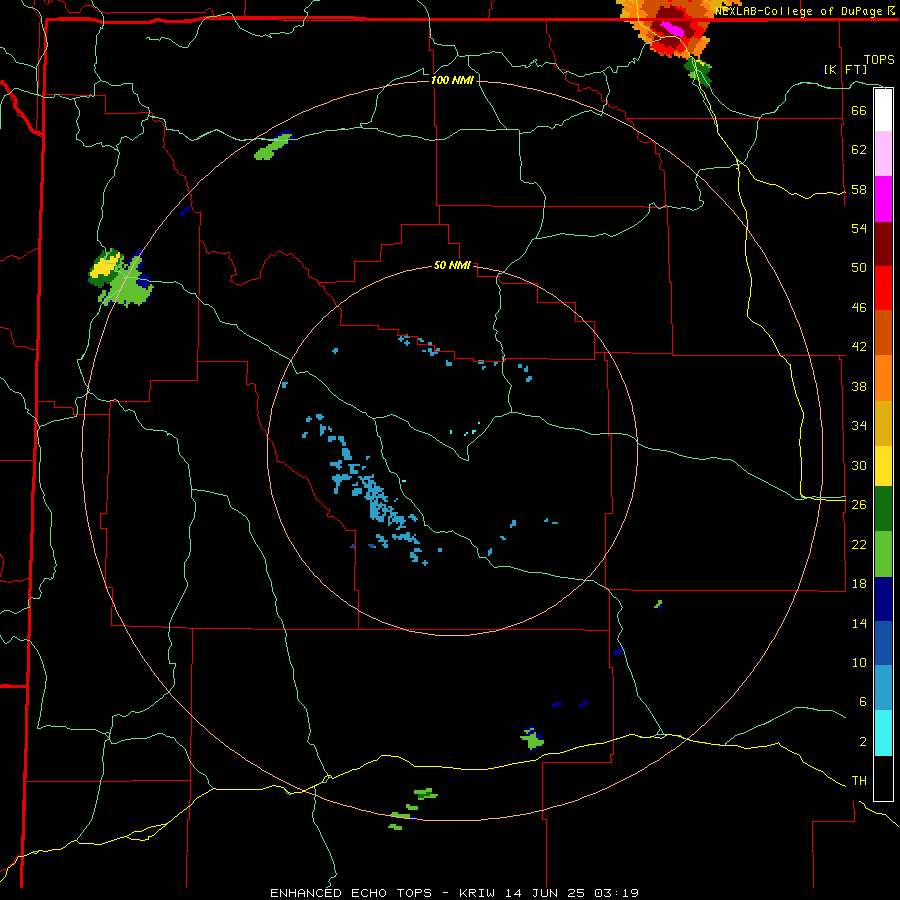Click legend value "10"
Screen dimensions: 900x900
click(859, 663)
